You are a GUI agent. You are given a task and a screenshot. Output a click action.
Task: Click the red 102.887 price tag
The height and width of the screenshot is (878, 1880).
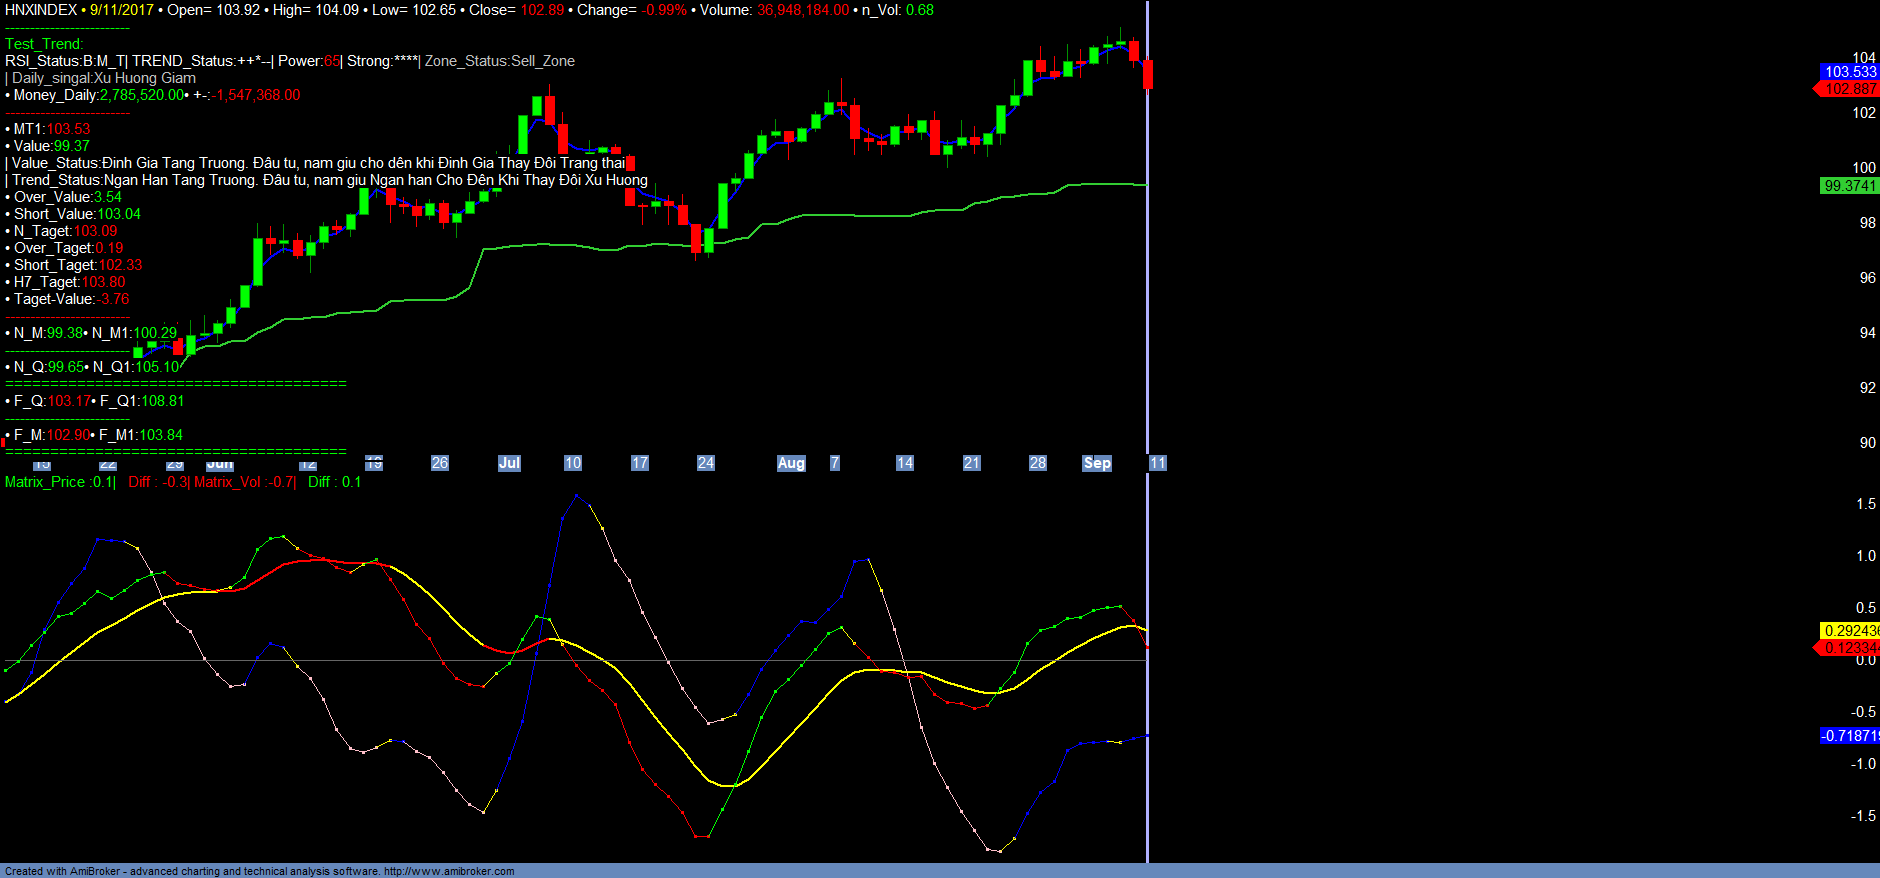[1850, 89]
